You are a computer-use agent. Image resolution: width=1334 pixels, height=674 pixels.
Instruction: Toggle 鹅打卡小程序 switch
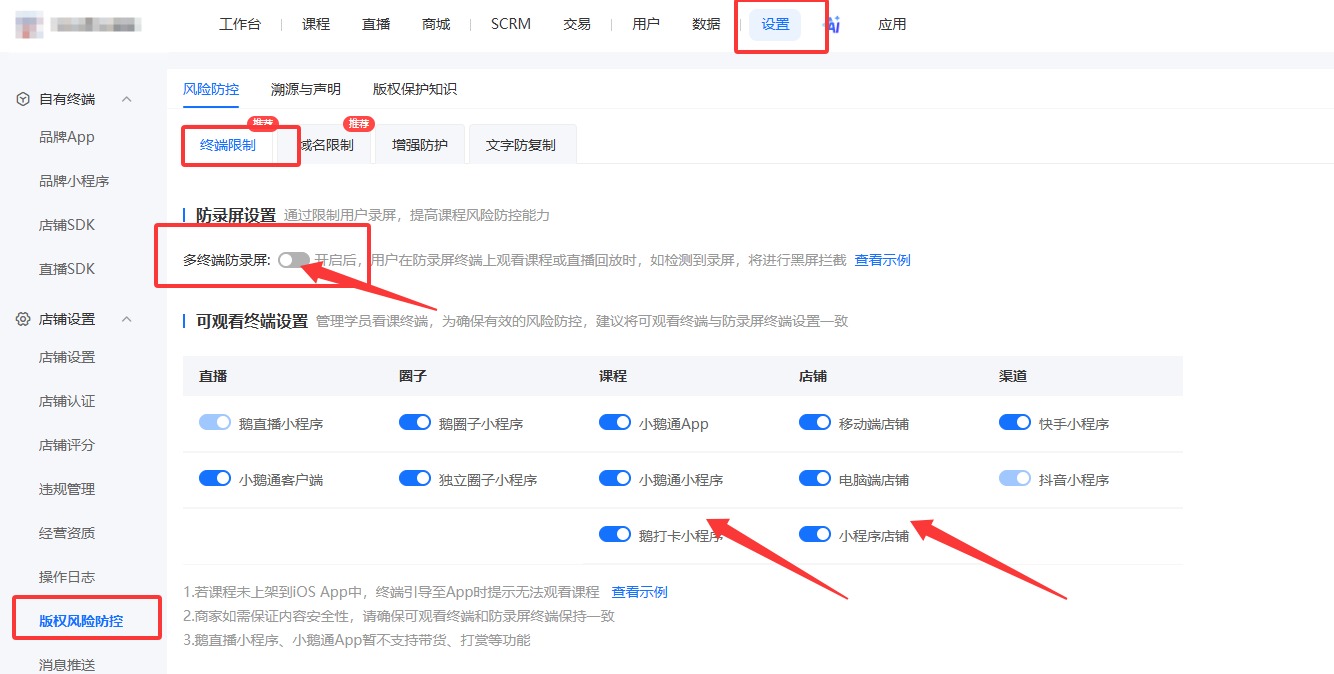pyautogui.click(x=615, y=535)
